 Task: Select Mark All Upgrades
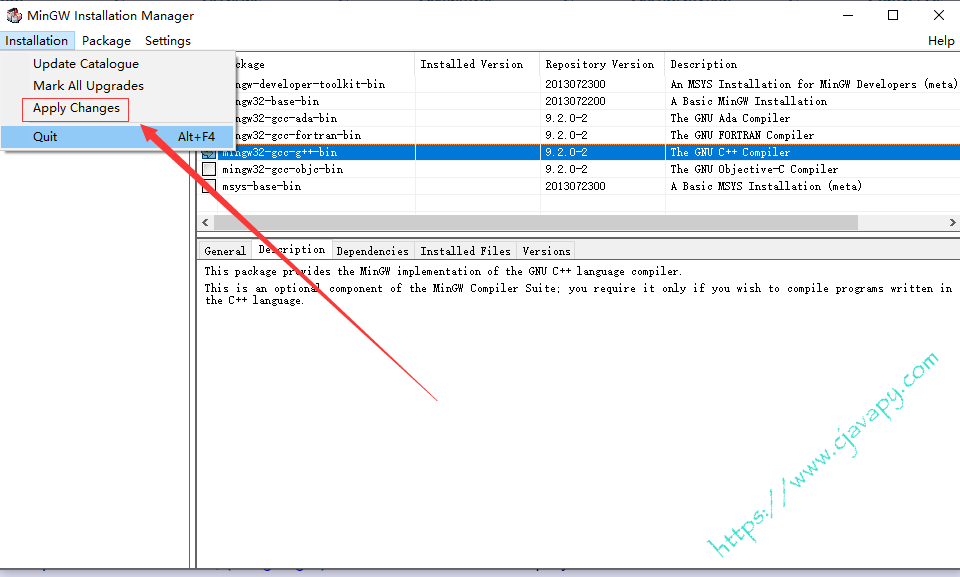tap(88, 86)
